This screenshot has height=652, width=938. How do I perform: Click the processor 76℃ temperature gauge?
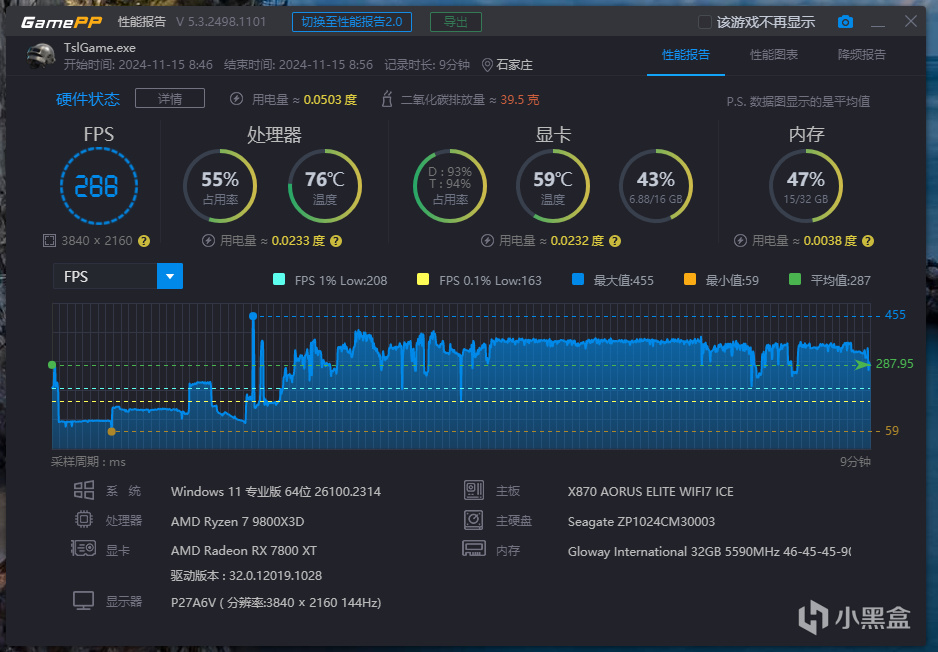[x=325, y=186]
